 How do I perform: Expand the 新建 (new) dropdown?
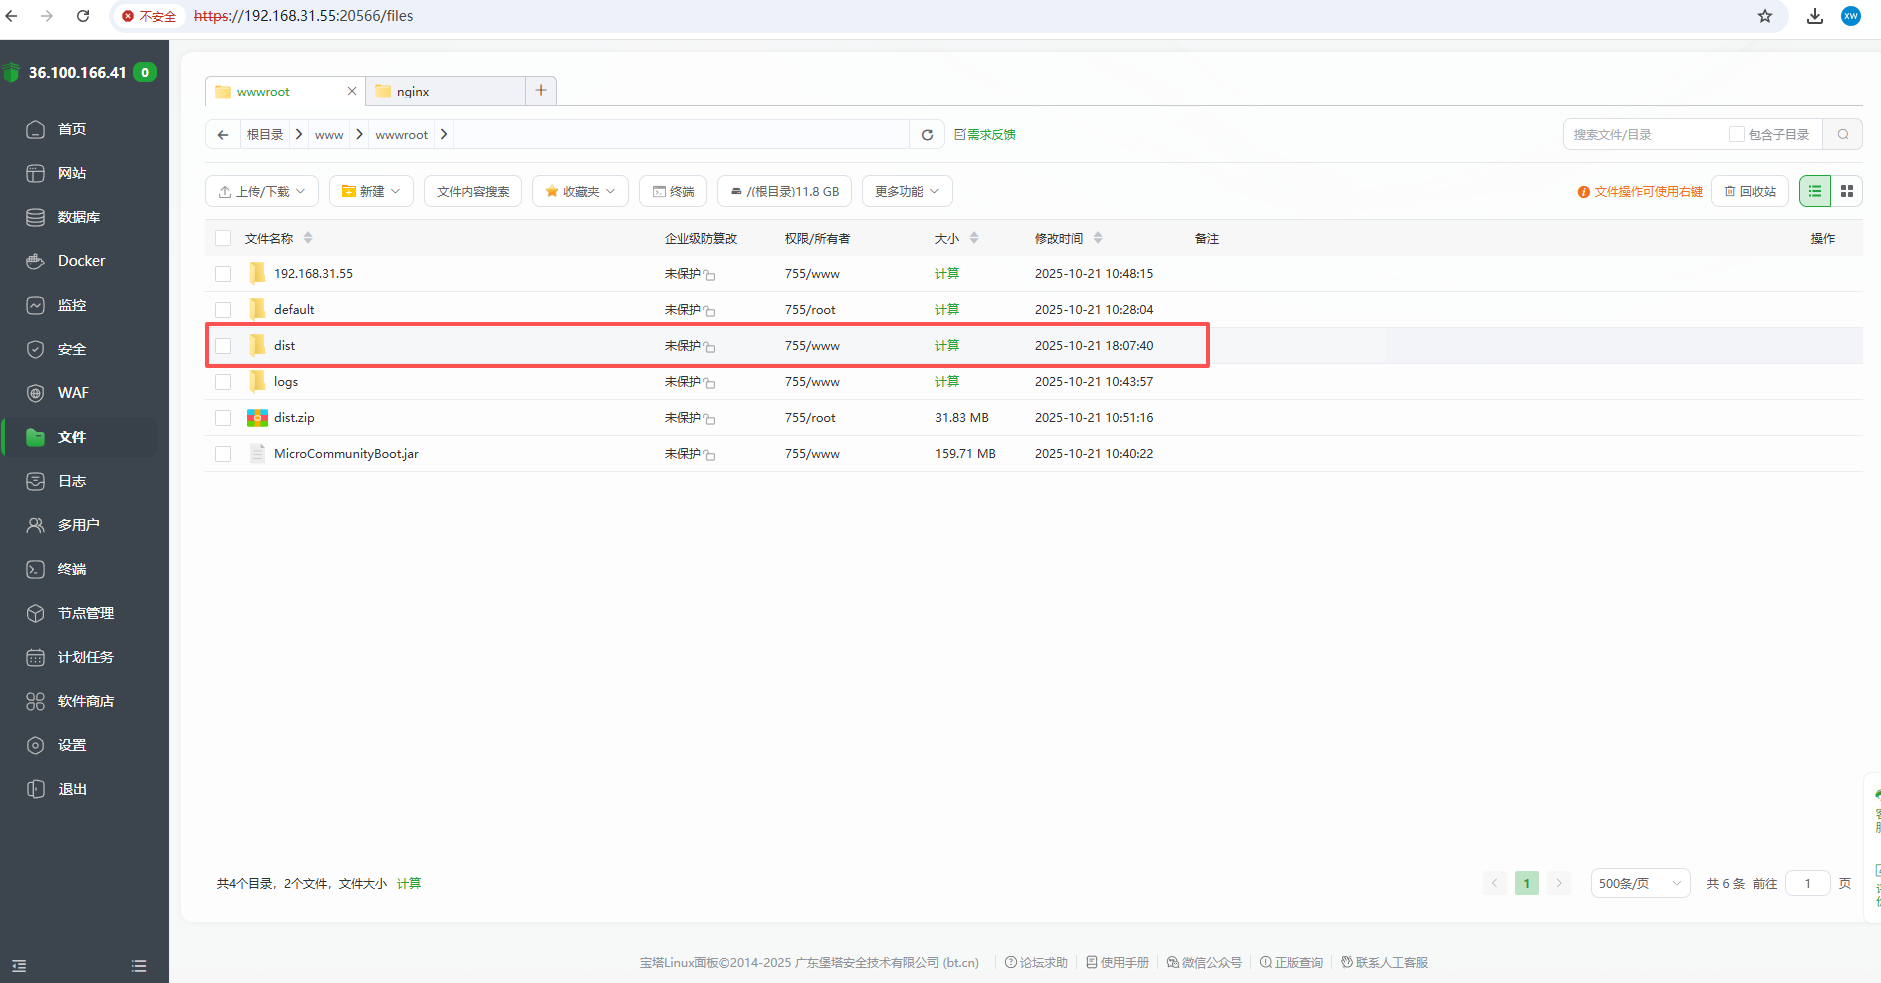pyautogui.click(x=371, y=190)
